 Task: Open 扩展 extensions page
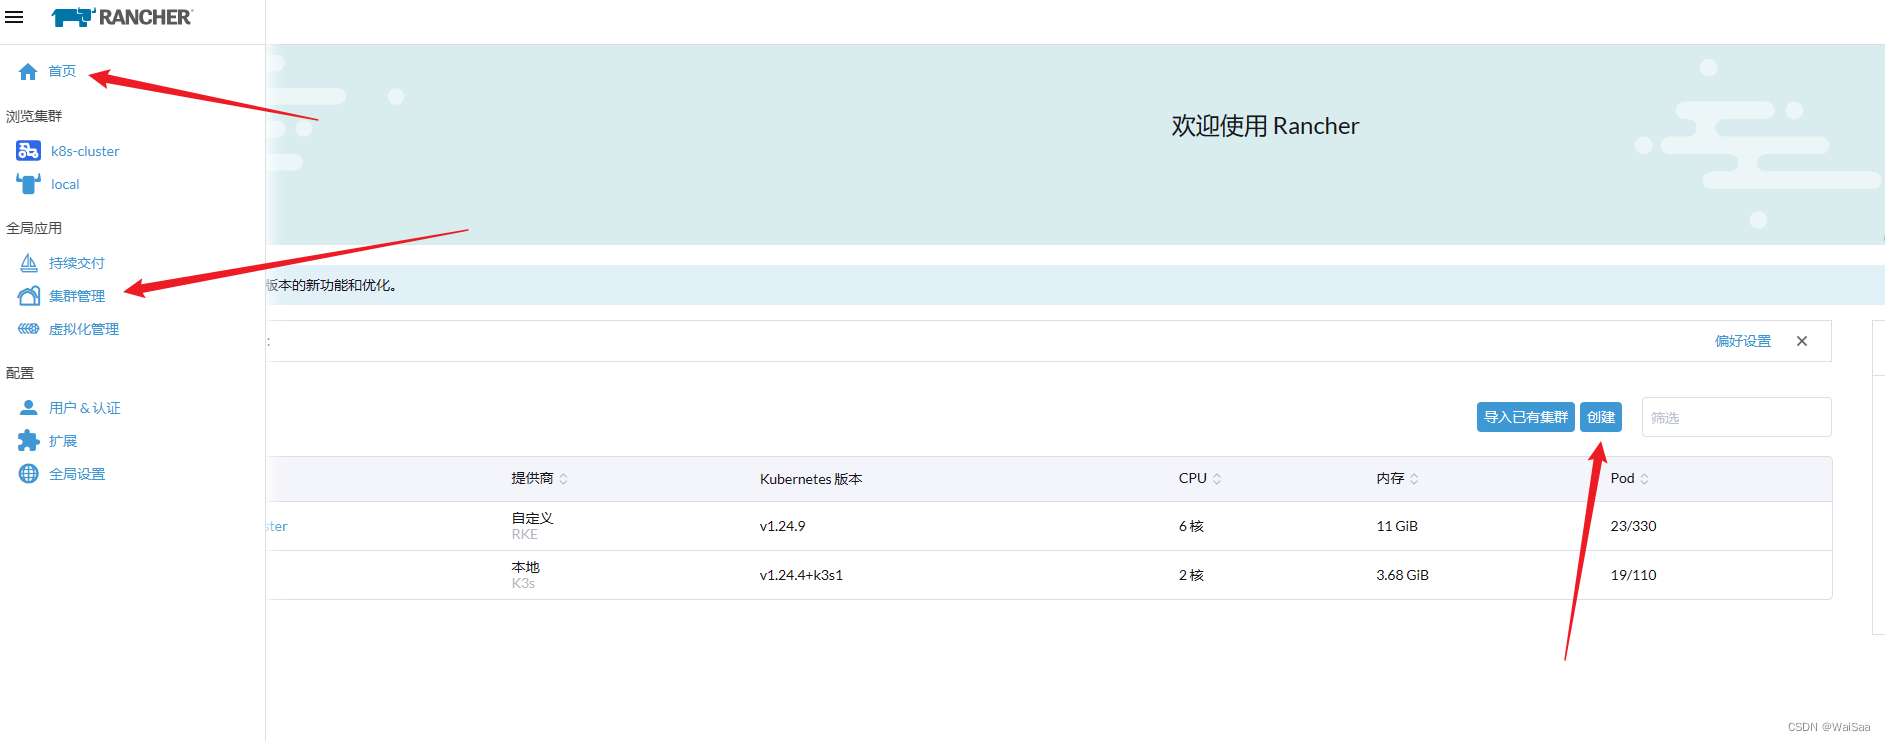(63, 441)
